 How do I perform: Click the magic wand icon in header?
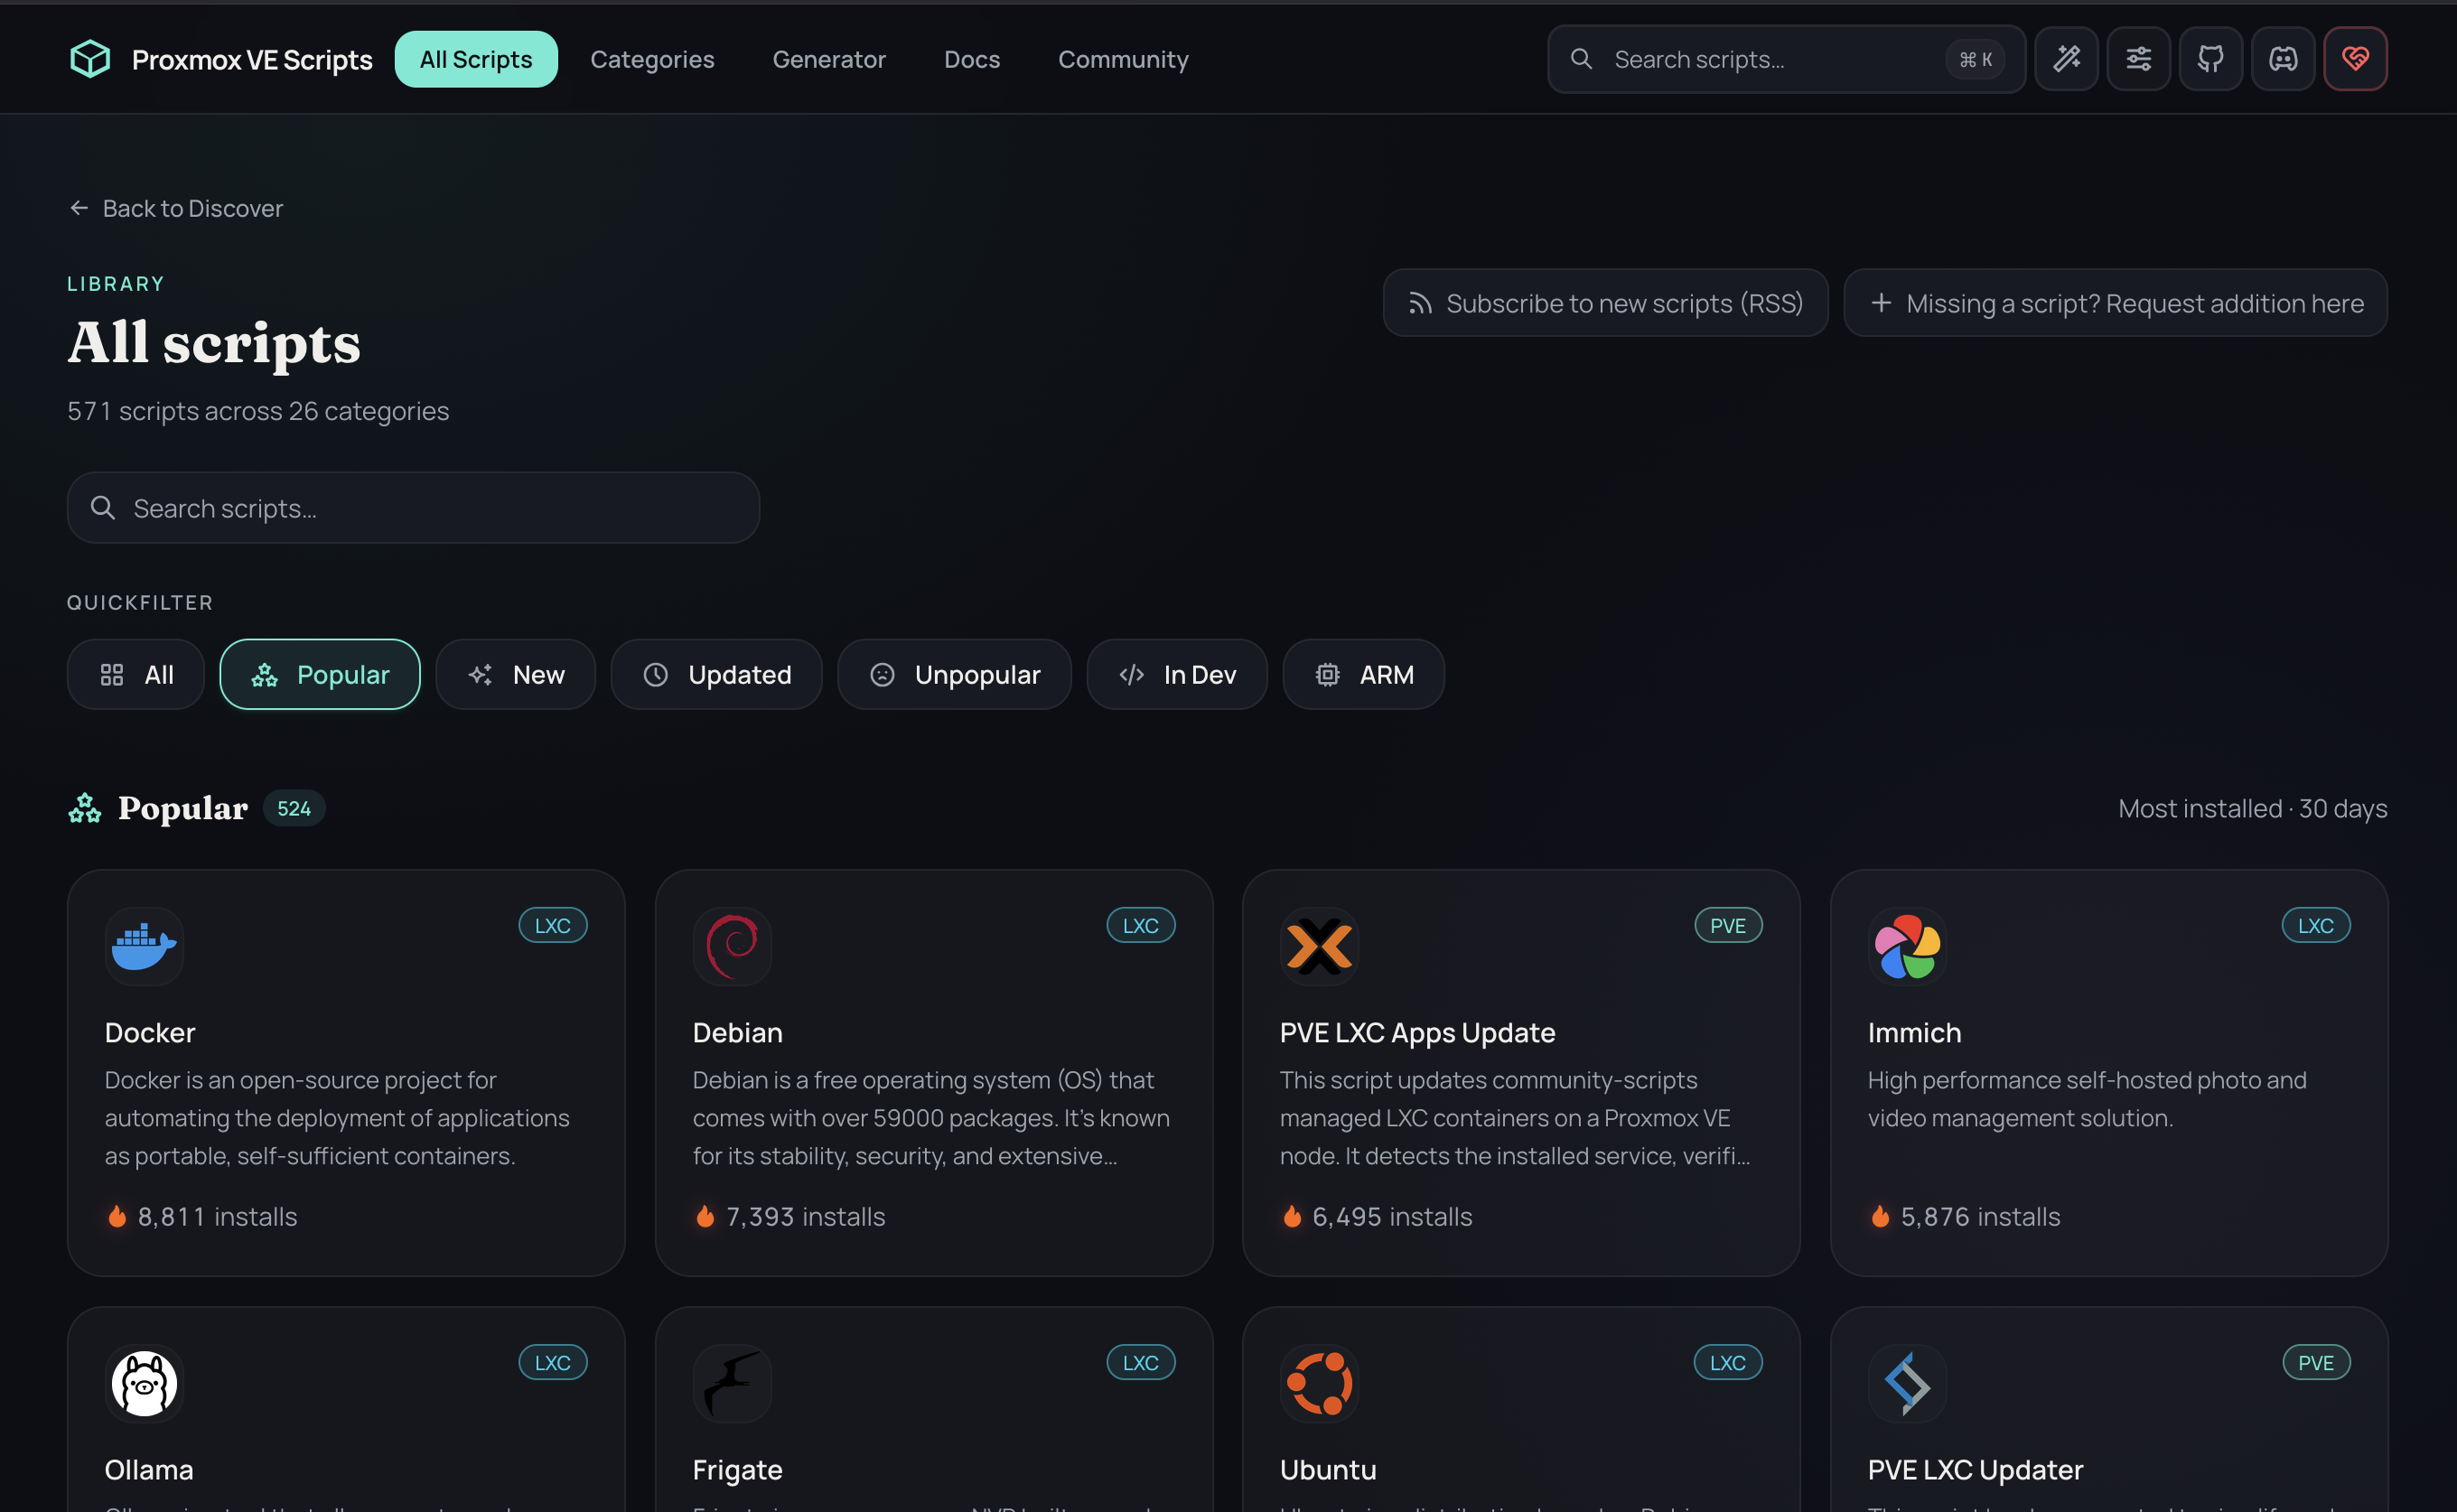tap(2066, 59)
